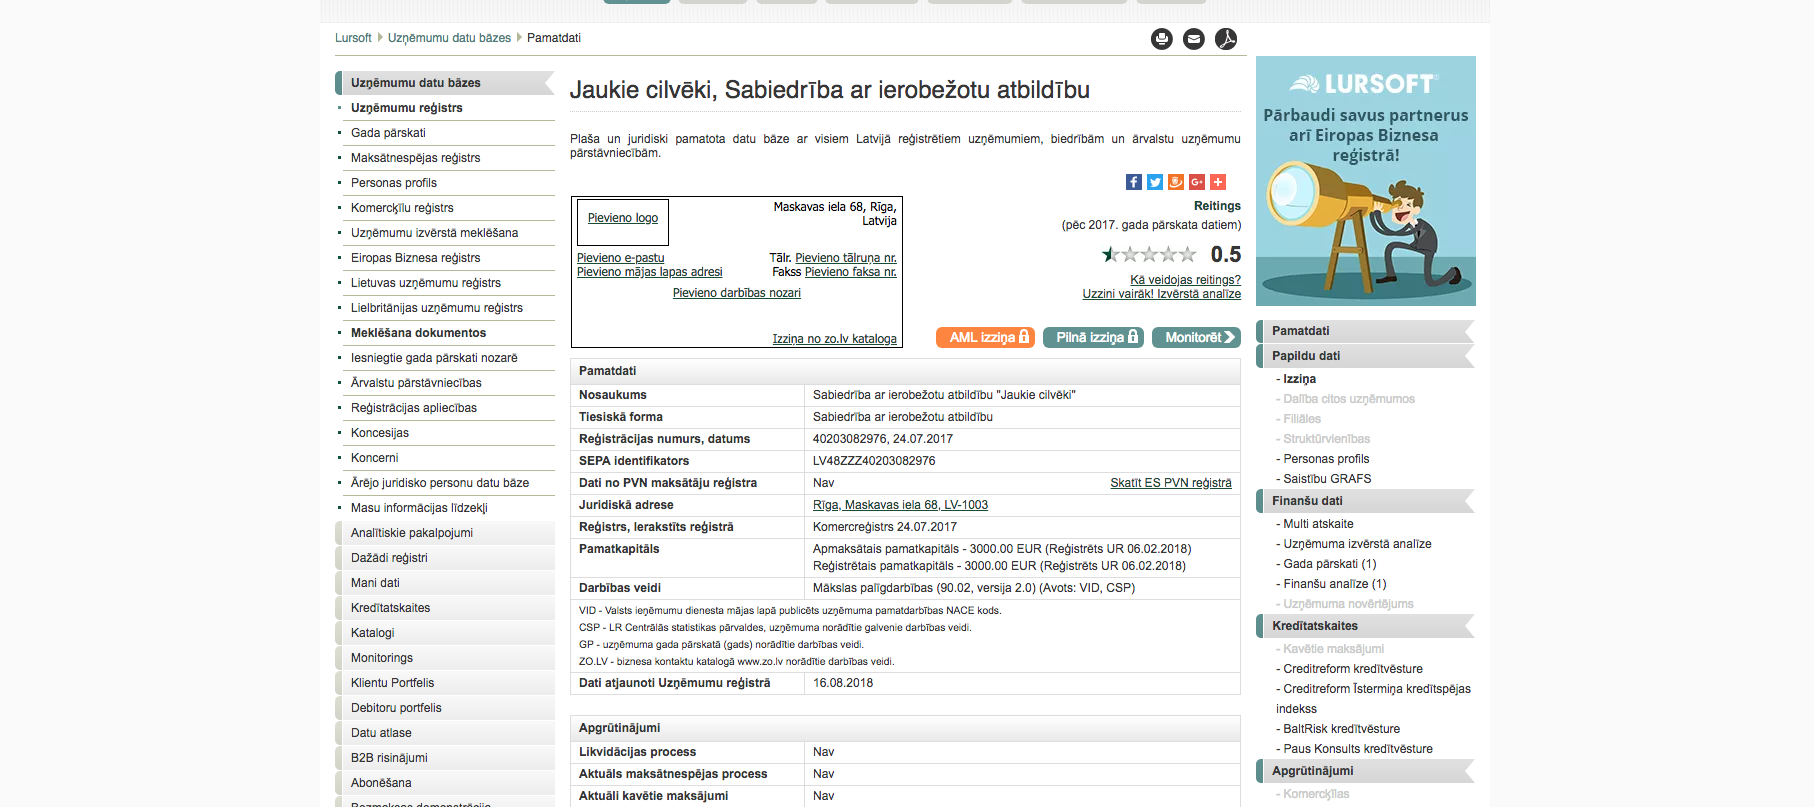Click the Monitorēt button
Viewport: 1814px width, 807px height.
point(1196,338)
